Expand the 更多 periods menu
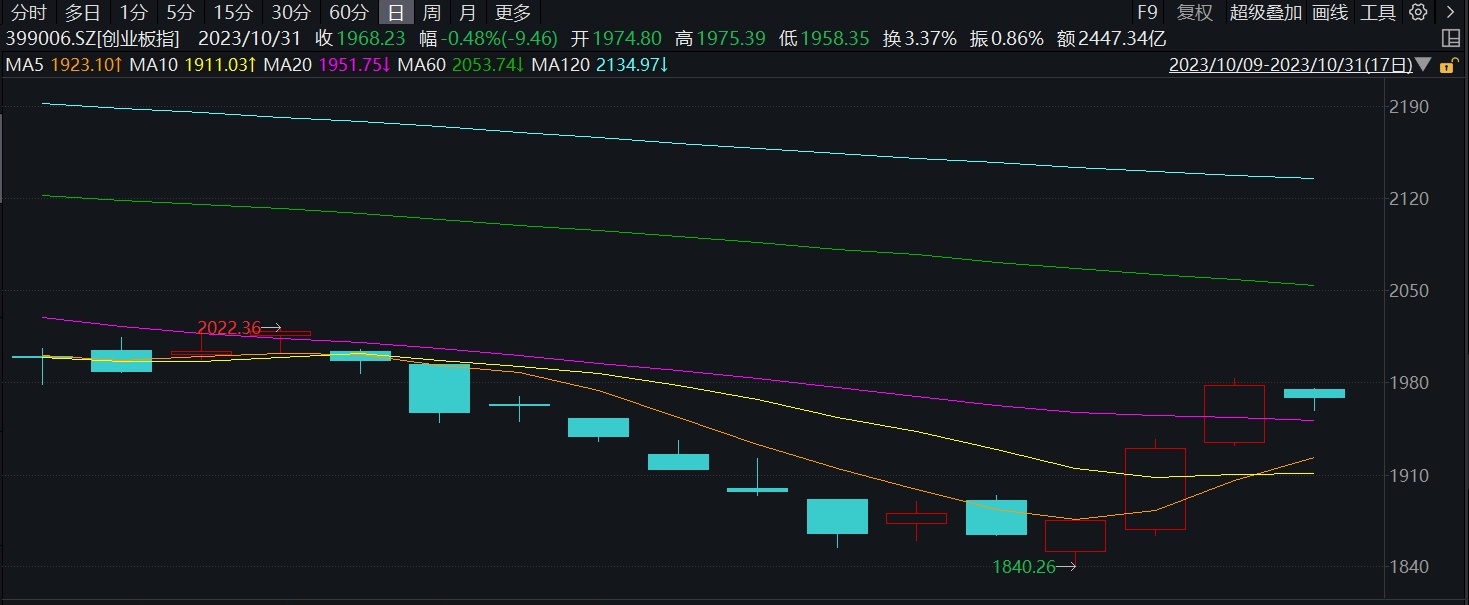Screen dimensions: 1469x605 (x=513, y=13)
